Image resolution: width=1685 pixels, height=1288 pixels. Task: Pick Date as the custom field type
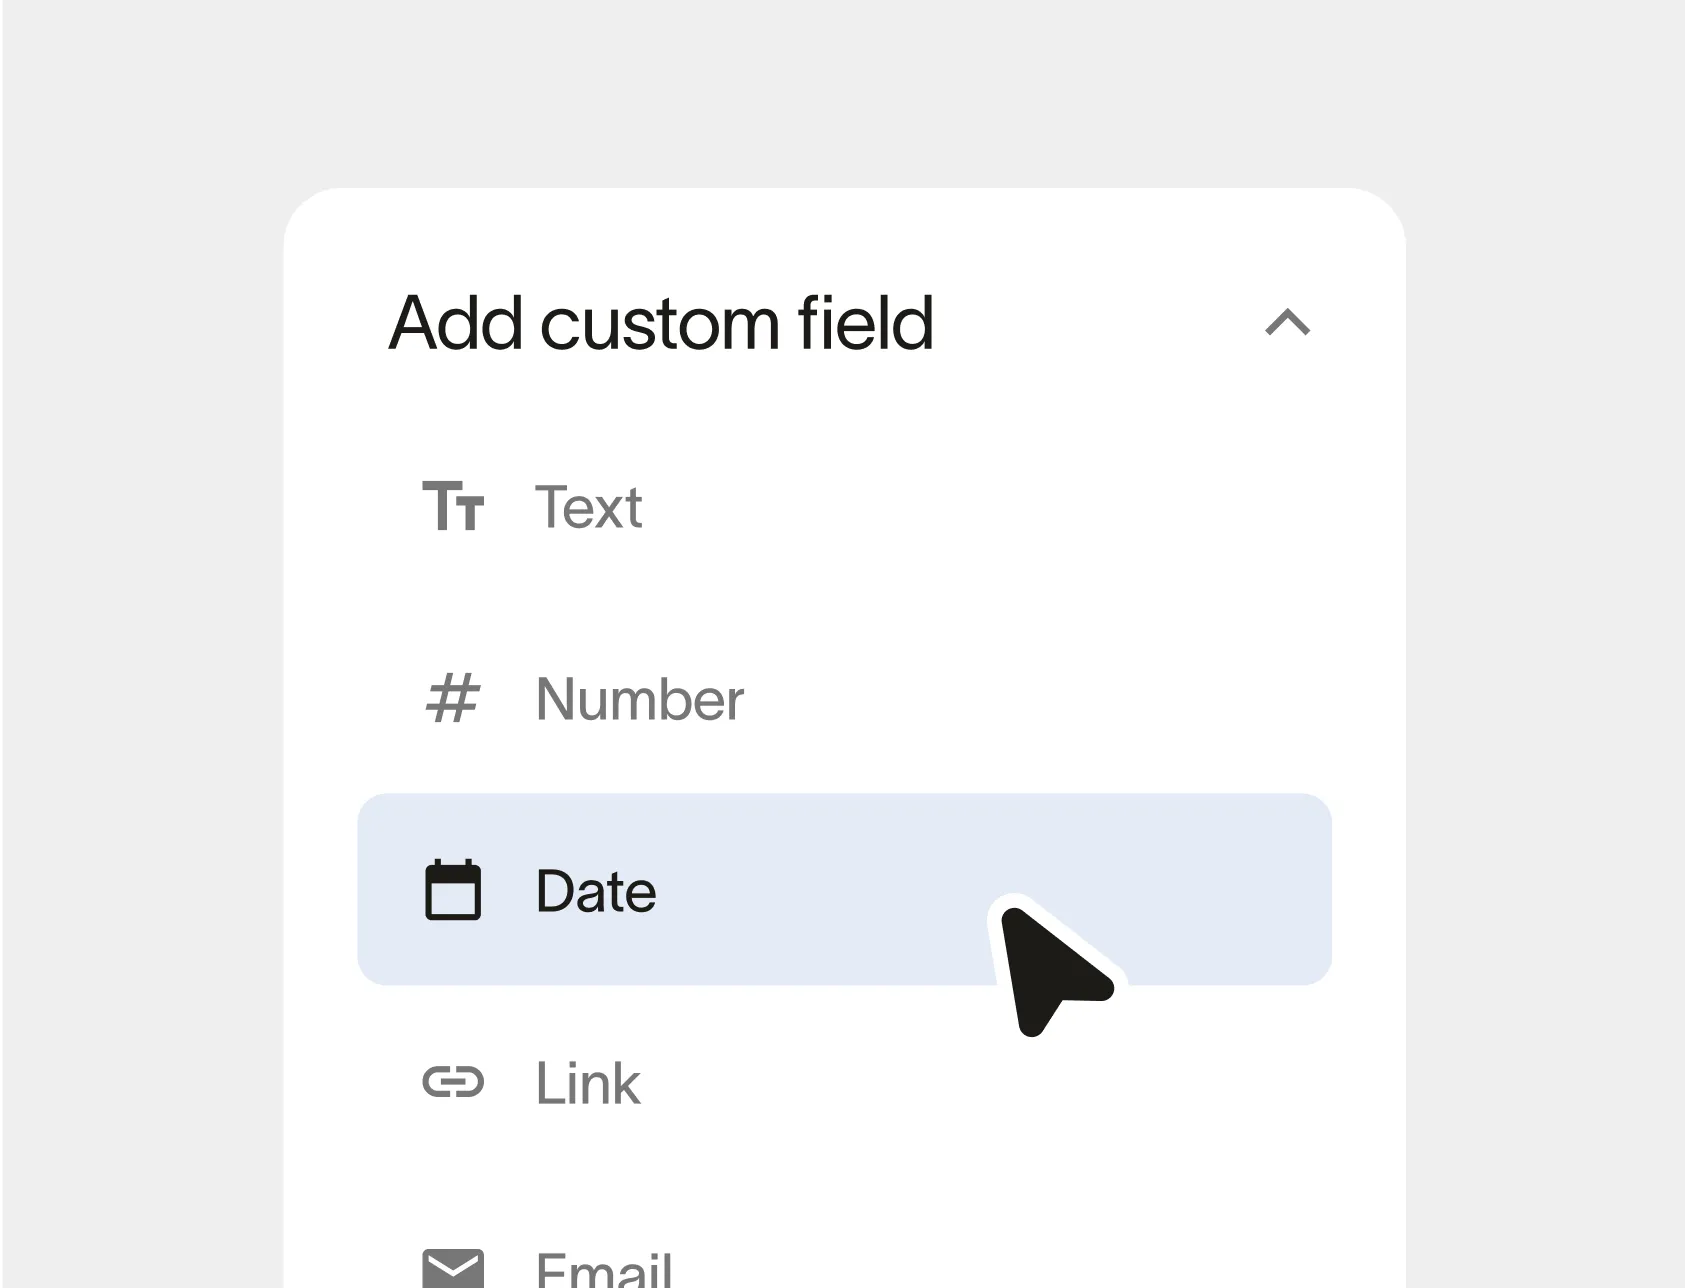pyautogui.click(x=596, y=891)
